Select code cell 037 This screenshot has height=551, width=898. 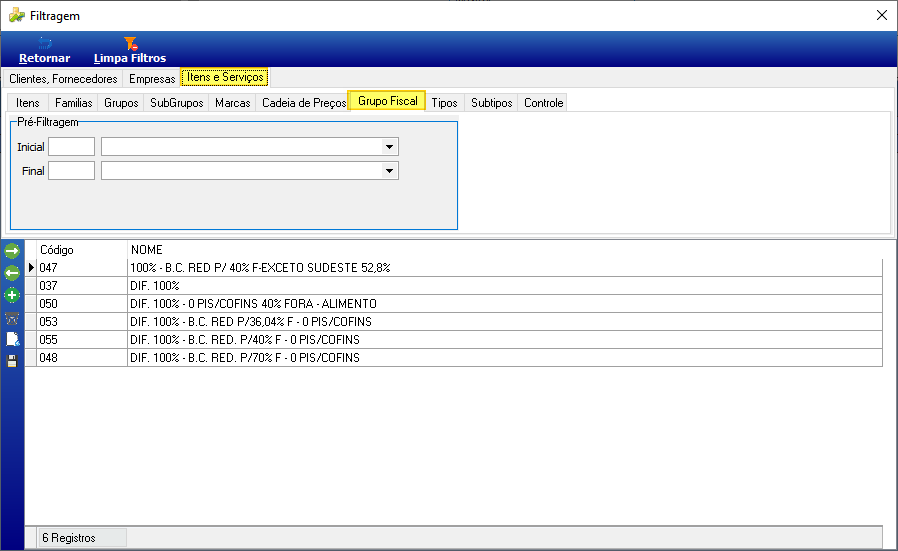click(82, 286)
